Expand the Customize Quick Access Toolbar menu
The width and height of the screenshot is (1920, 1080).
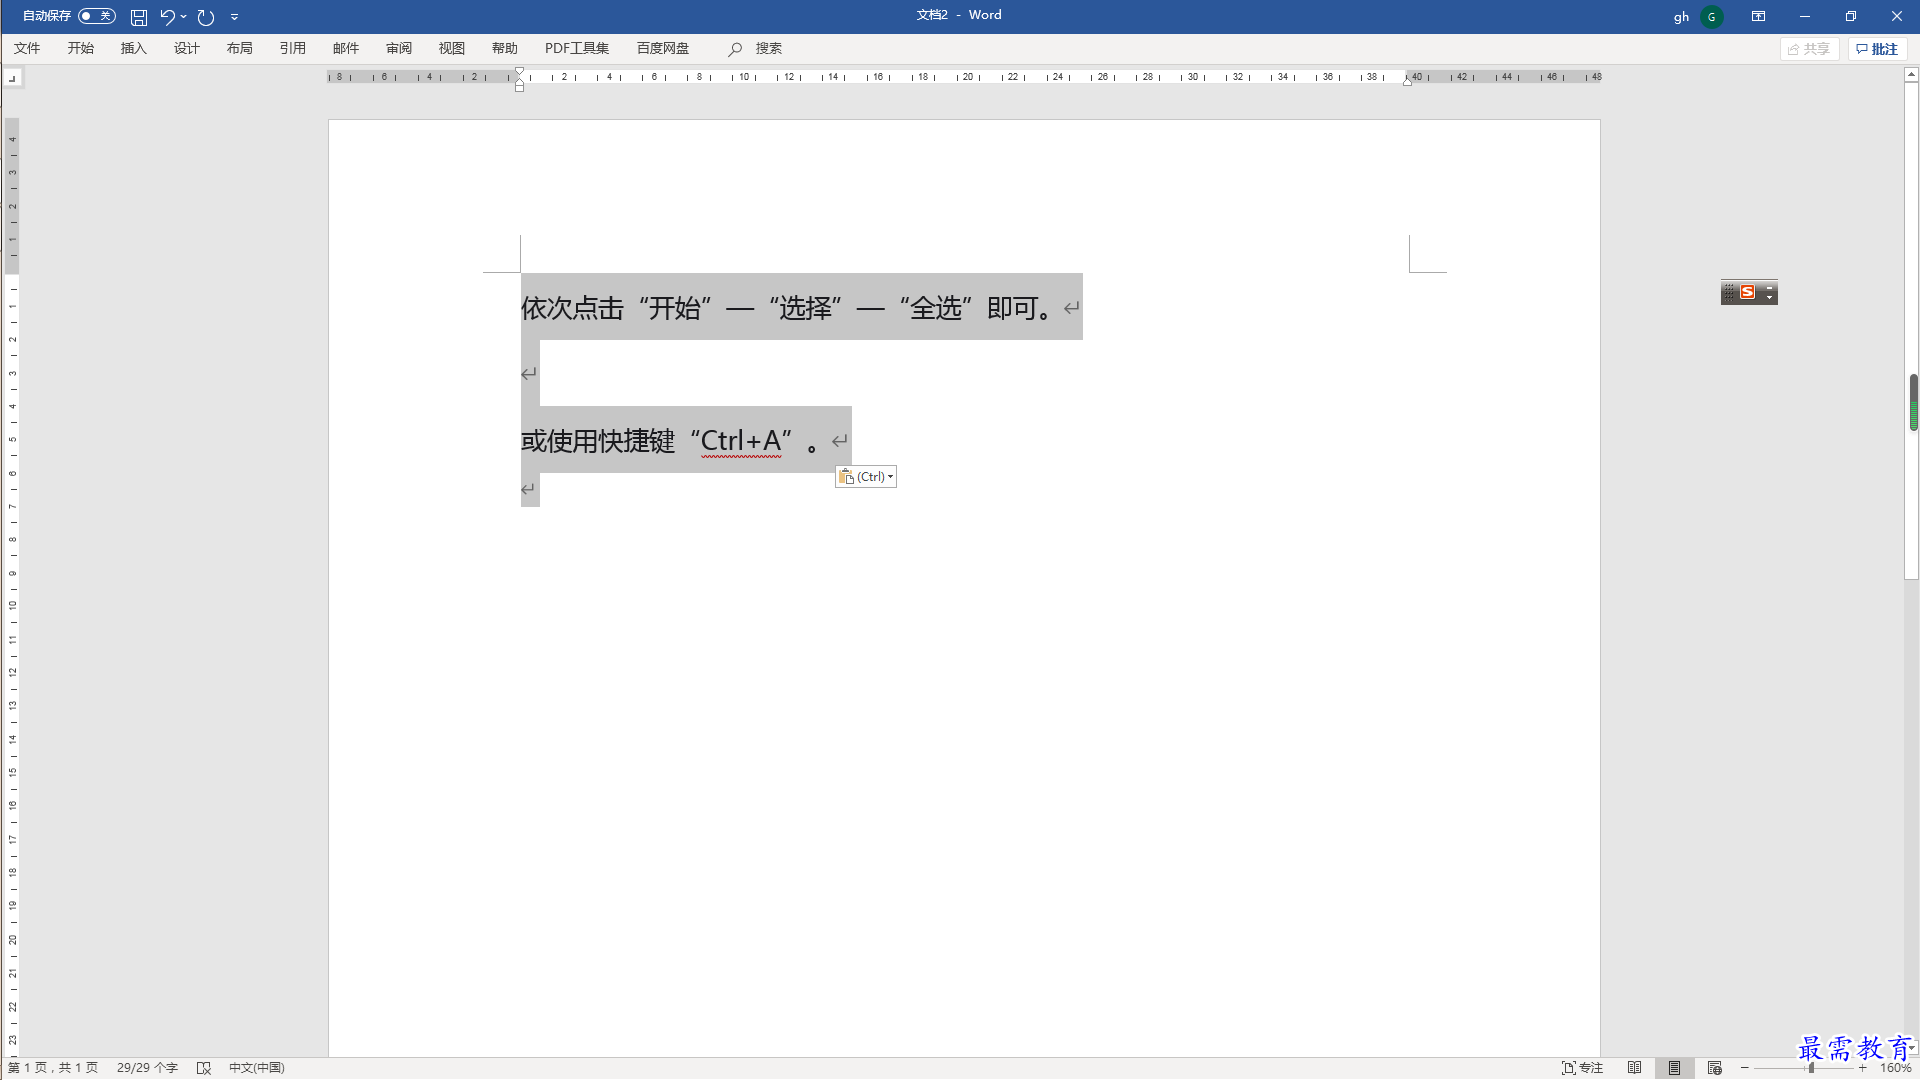click(235, 17)
